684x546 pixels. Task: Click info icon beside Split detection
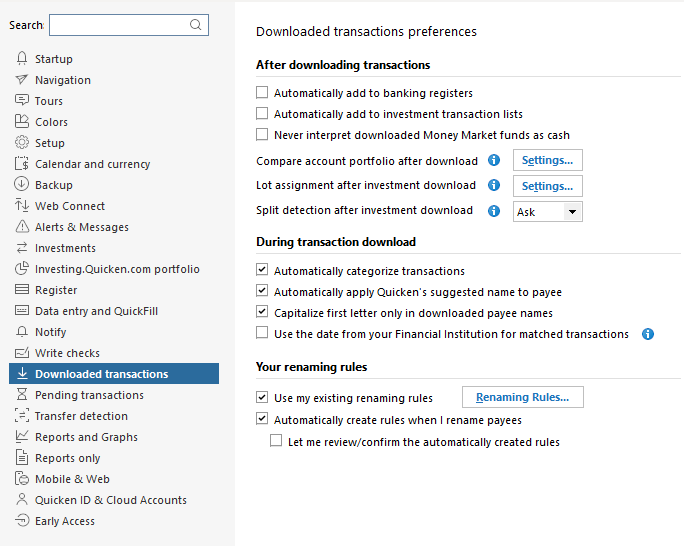point(494,211)
